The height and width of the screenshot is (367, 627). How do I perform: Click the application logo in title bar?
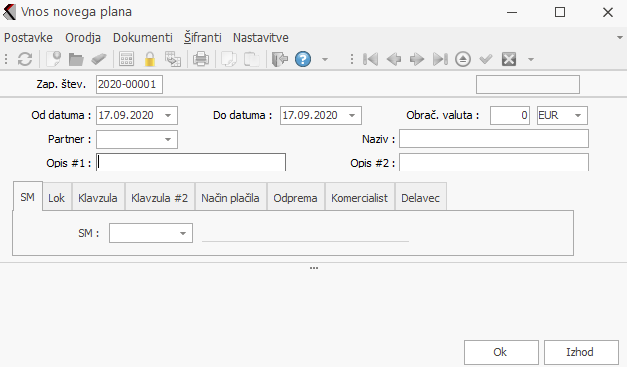pos(10,12)
